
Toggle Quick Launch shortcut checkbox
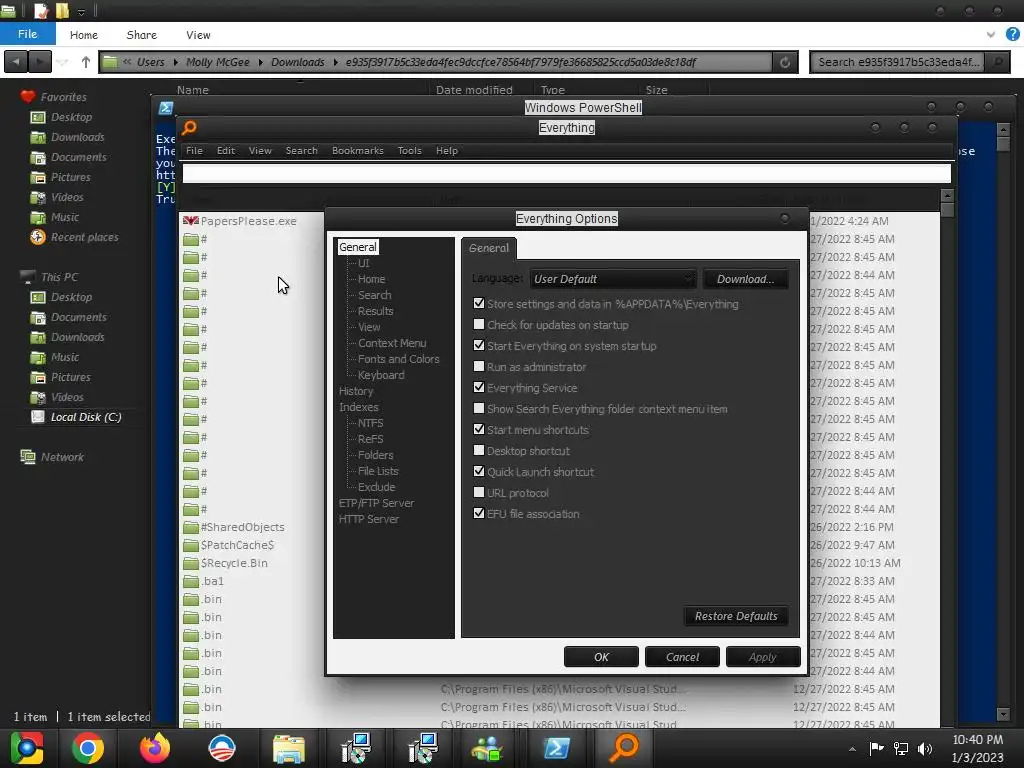coord(479,472)
